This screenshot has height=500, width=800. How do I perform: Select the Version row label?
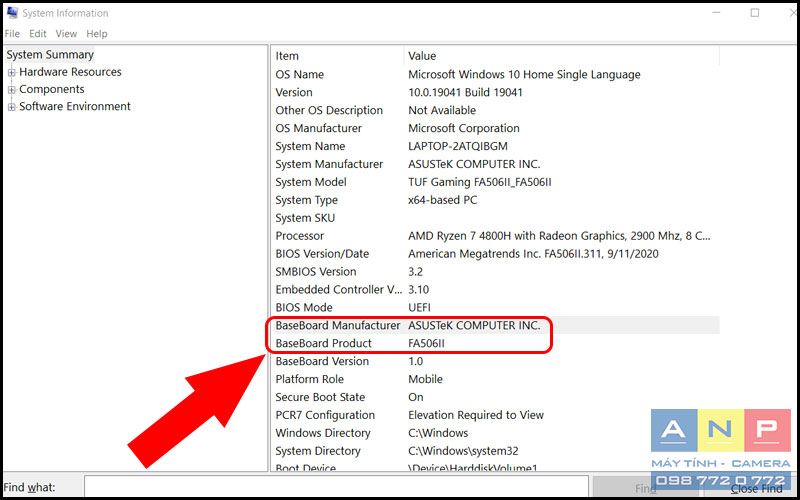pyautogui.click(x=294, y=92)
